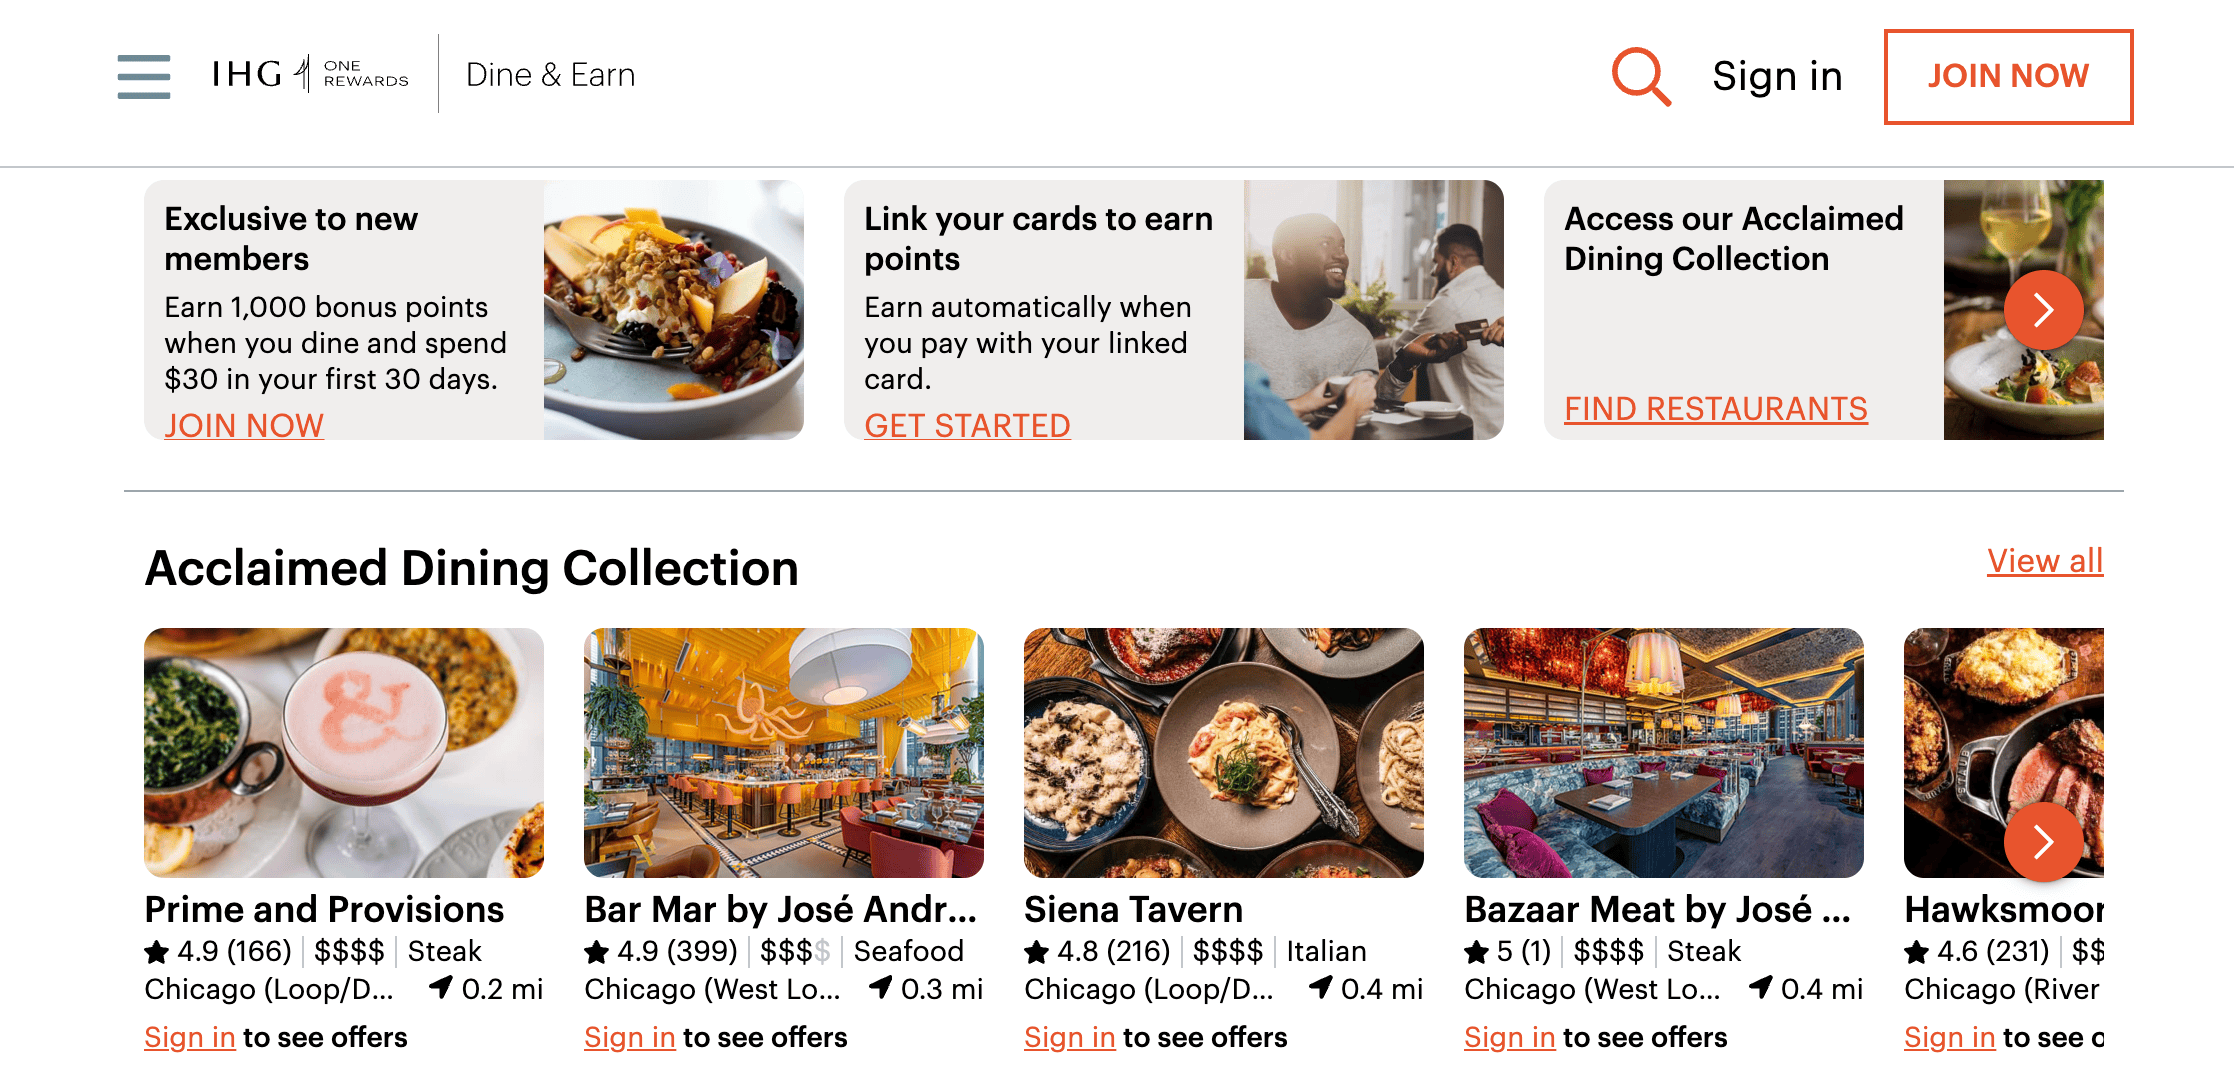This screenshot has height=1092, width=2234.
Task: Click the $$$$ price rating for Prime and Provisions
Action: click(x=351, y=951)
